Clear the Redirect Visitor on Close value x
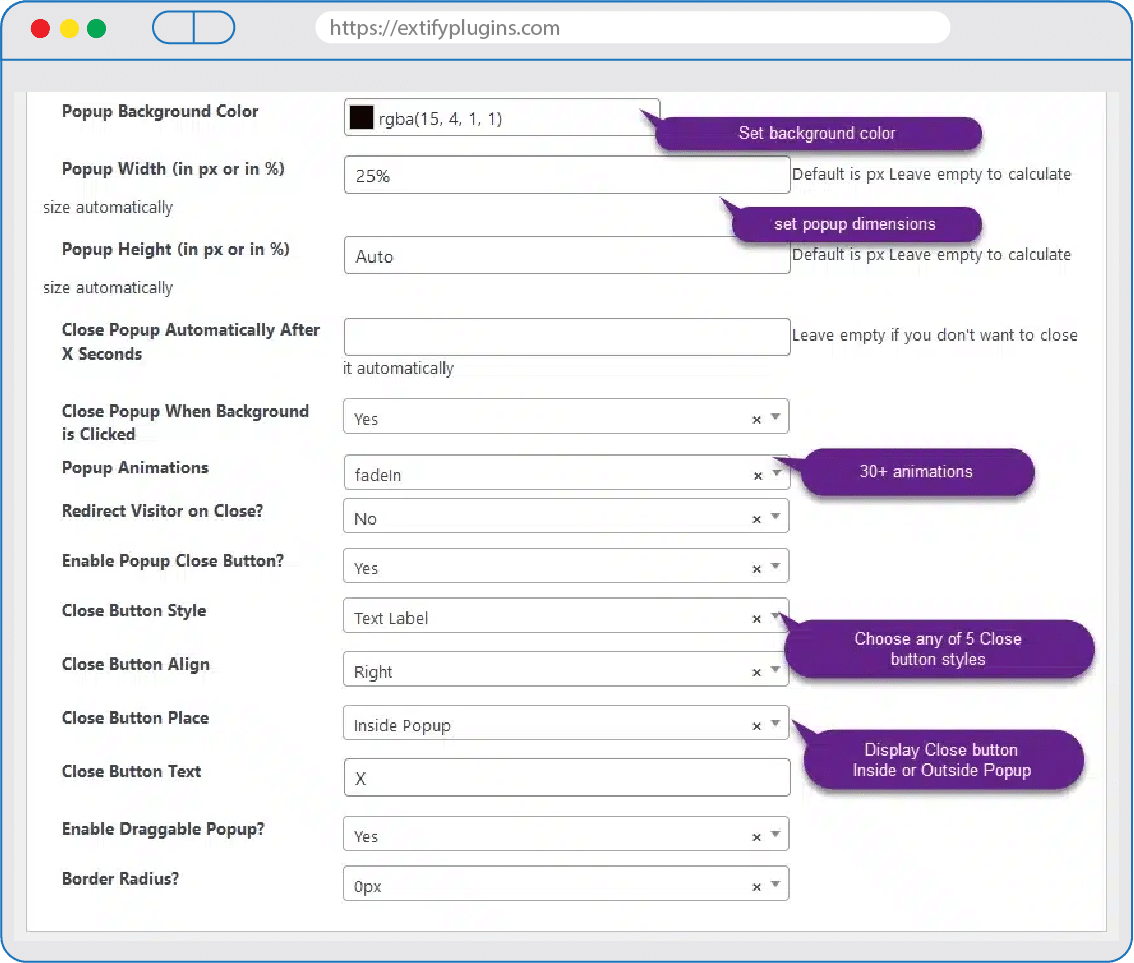 click(757, 520)
